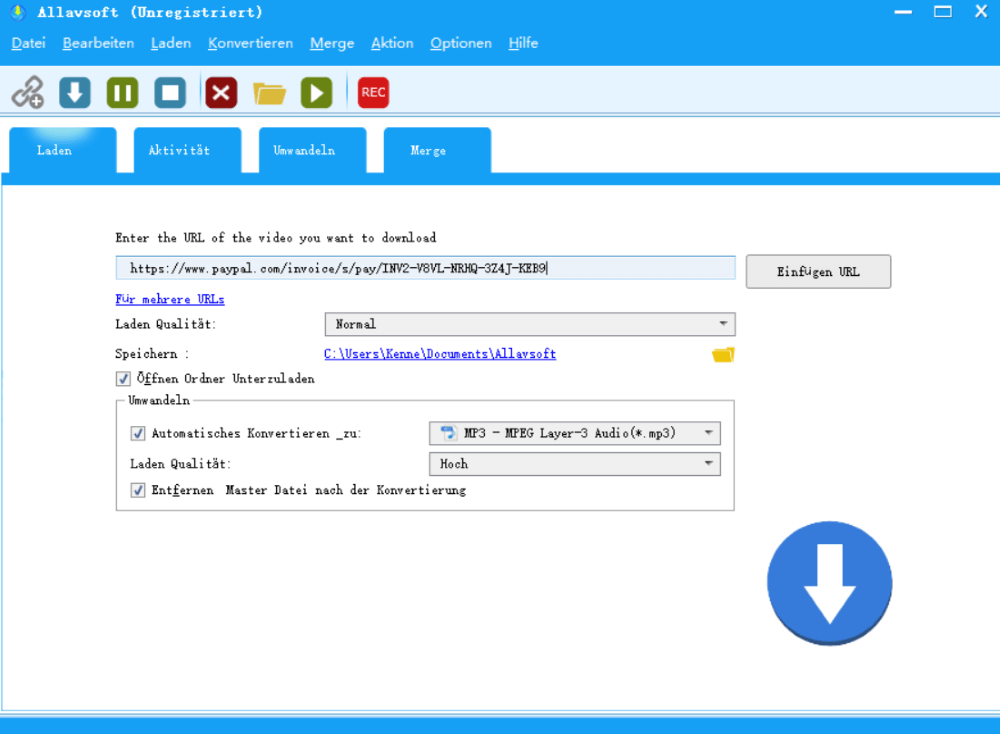Viewport: 1000px width, 734px height.
Task: Open the C:\Users\Kenne\Documents\Allavsoft path link
Action: [440, 354]
